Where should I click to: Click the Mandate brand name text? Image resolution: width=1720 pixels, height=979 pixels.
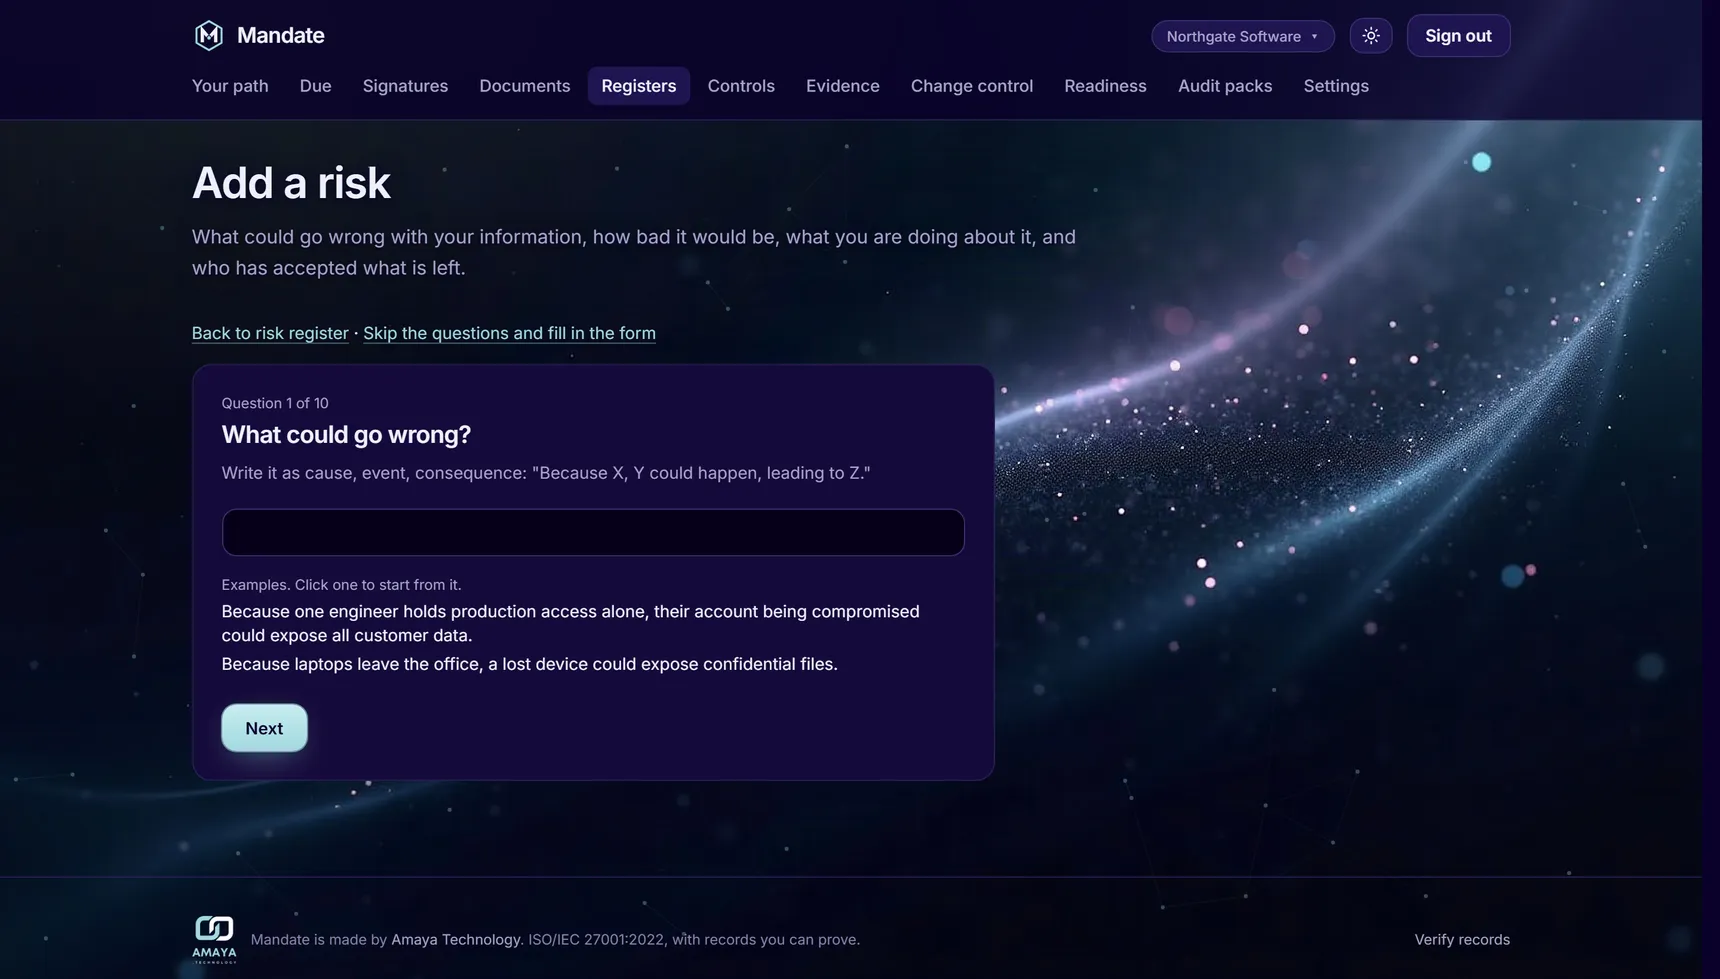tap(280, 35)
